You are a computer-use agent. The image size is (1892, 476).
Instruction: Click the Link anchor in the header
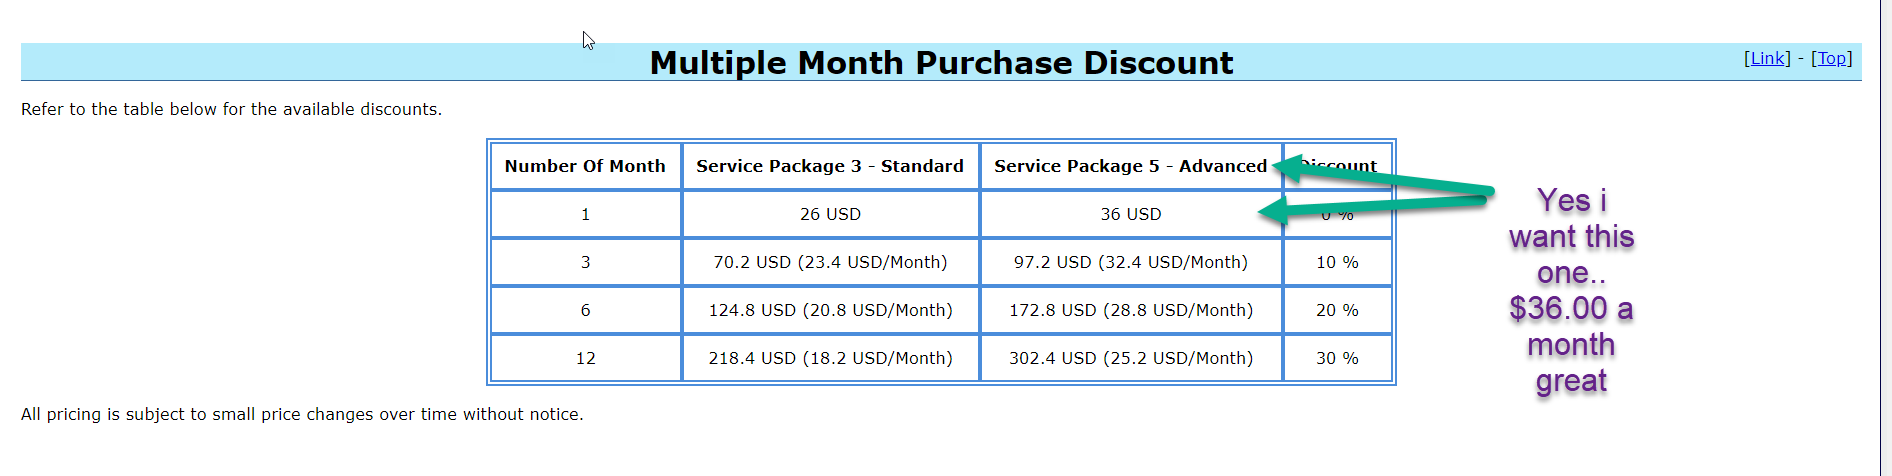pos(1767,58)
